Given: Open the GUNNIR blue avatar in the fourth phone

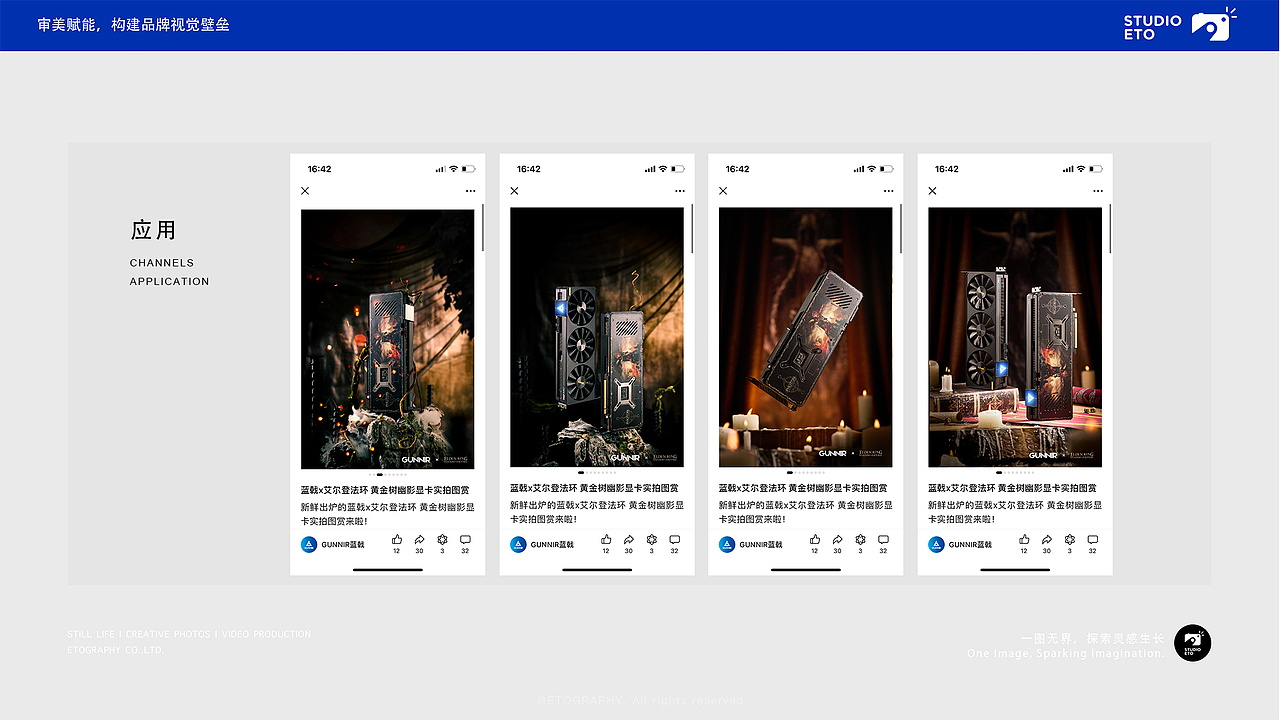Looking at the screenshot, I should [937, 545].
